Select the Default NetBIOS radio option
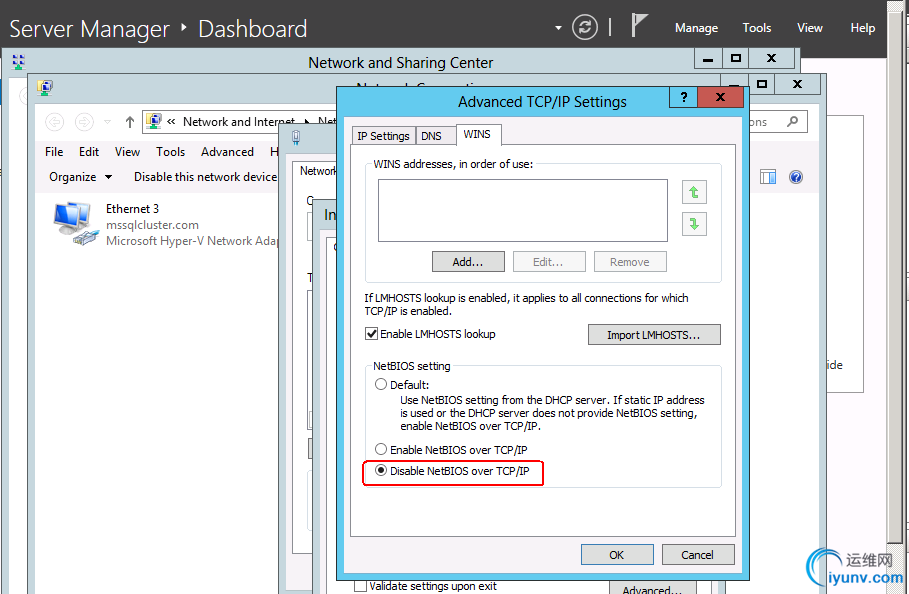 click(381, 384)
